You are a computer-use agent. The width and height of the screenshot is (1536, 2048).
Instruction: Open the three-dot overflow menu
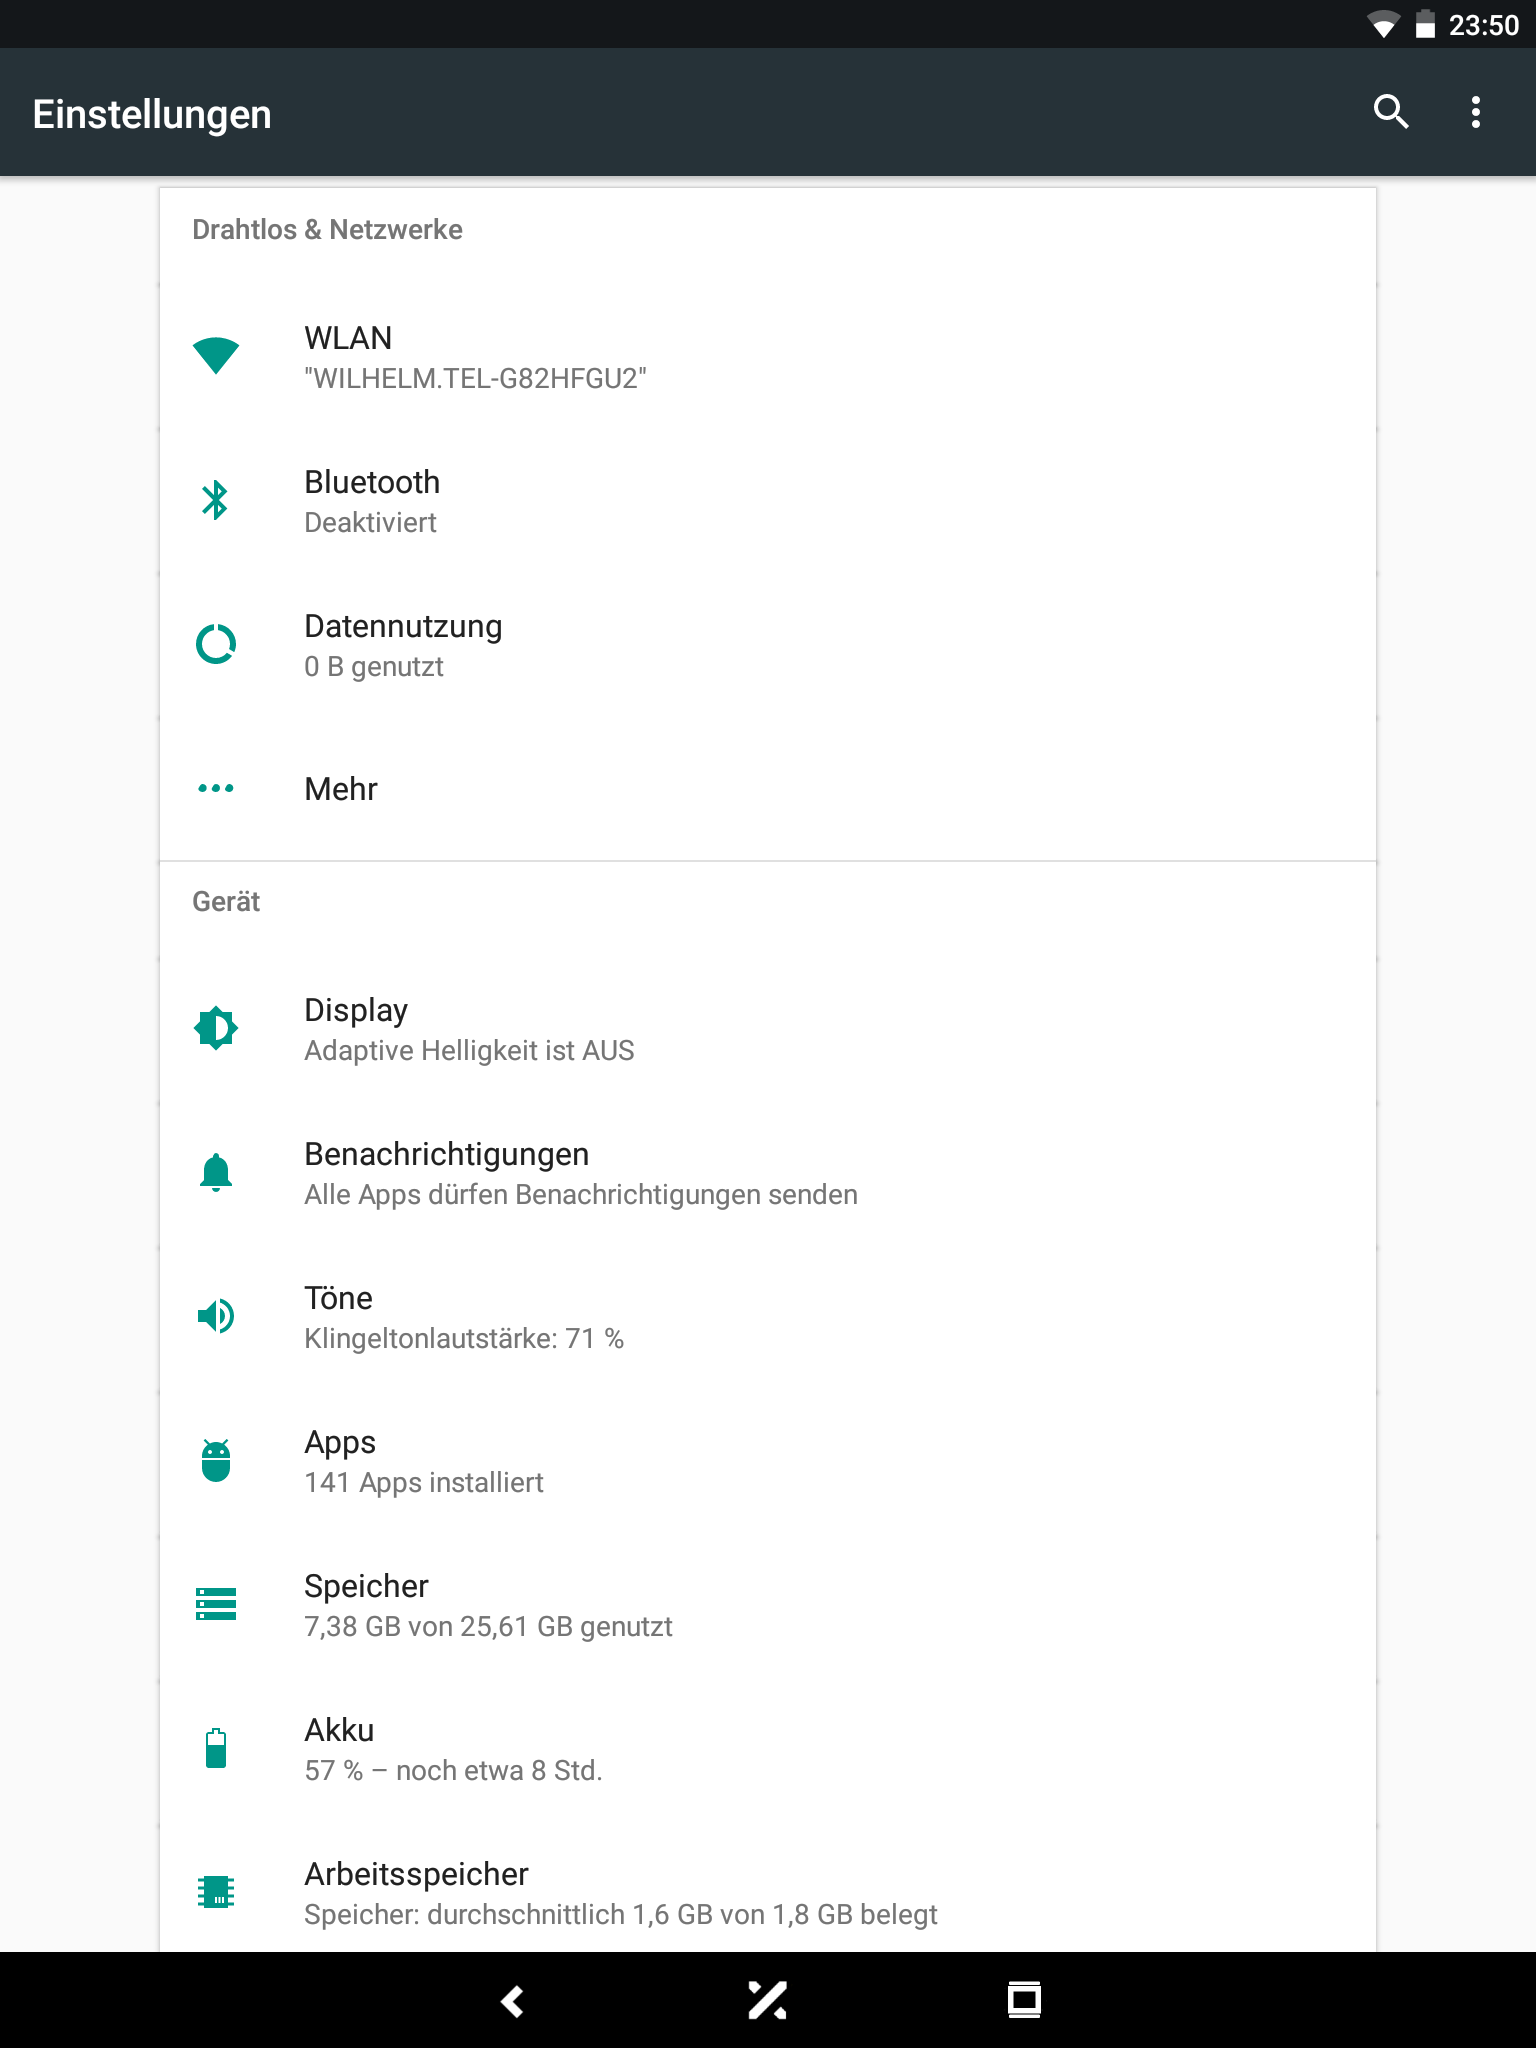[1475, 112]
